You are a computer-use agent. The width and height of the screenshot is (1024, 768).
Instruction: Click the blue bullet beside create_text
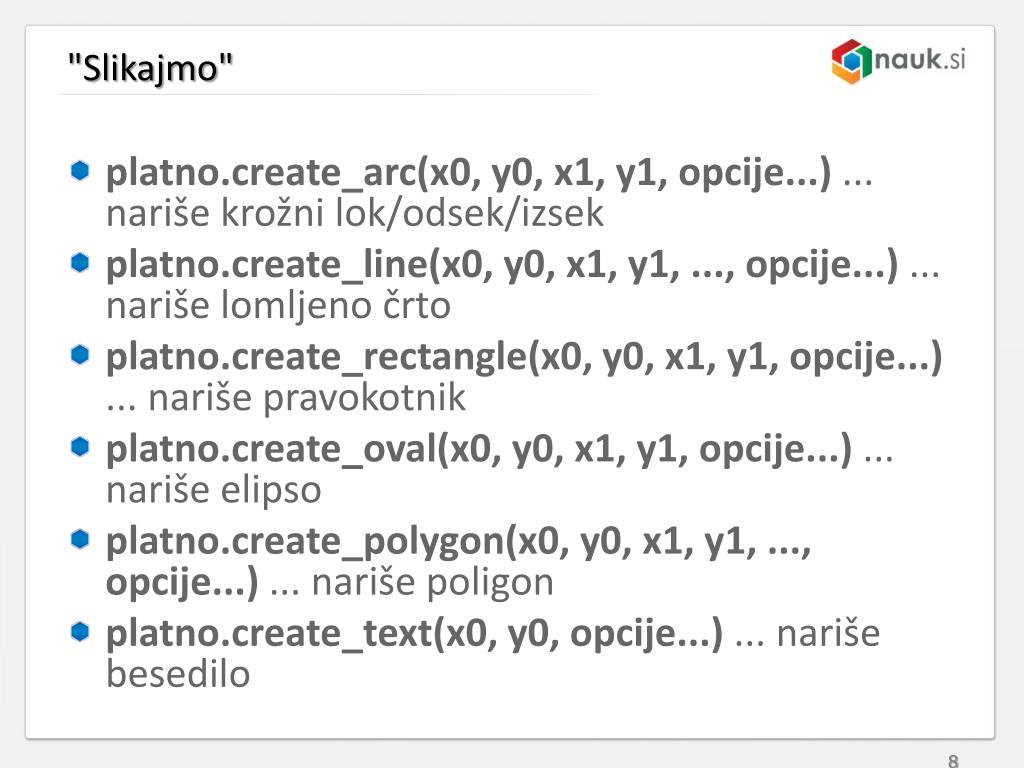pos(80,632)
